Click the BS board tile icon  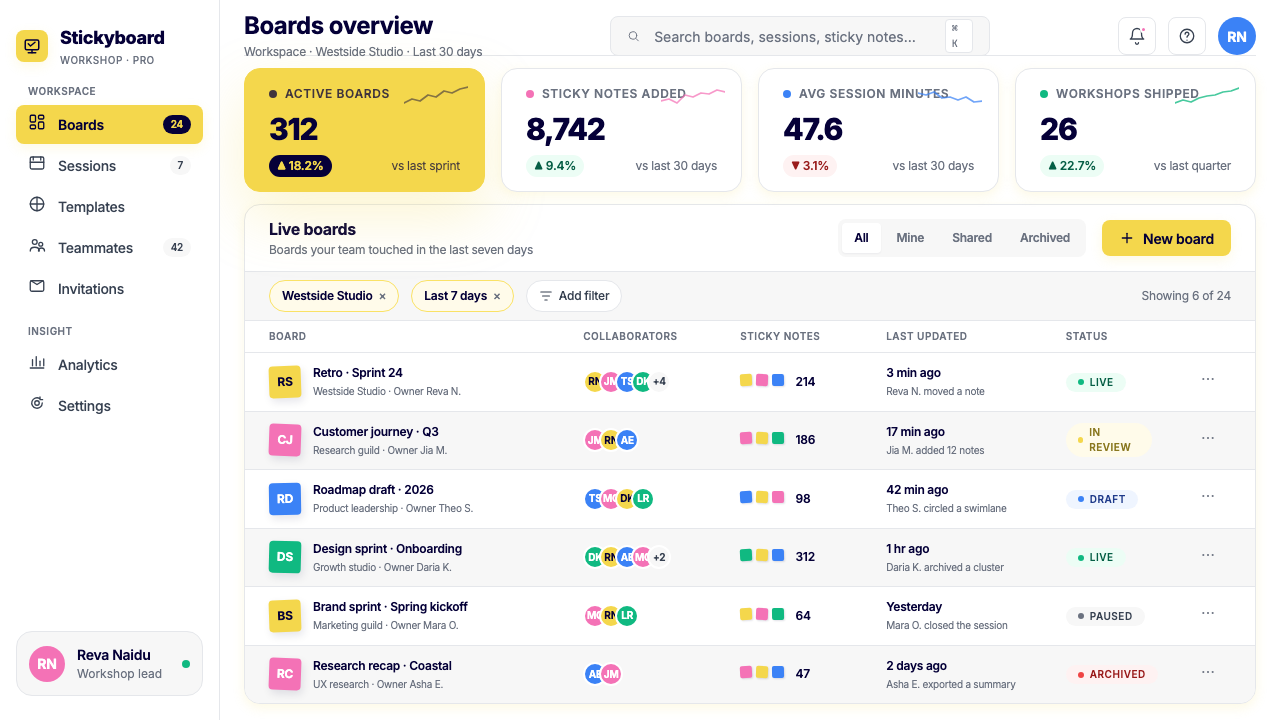point(285,616)
